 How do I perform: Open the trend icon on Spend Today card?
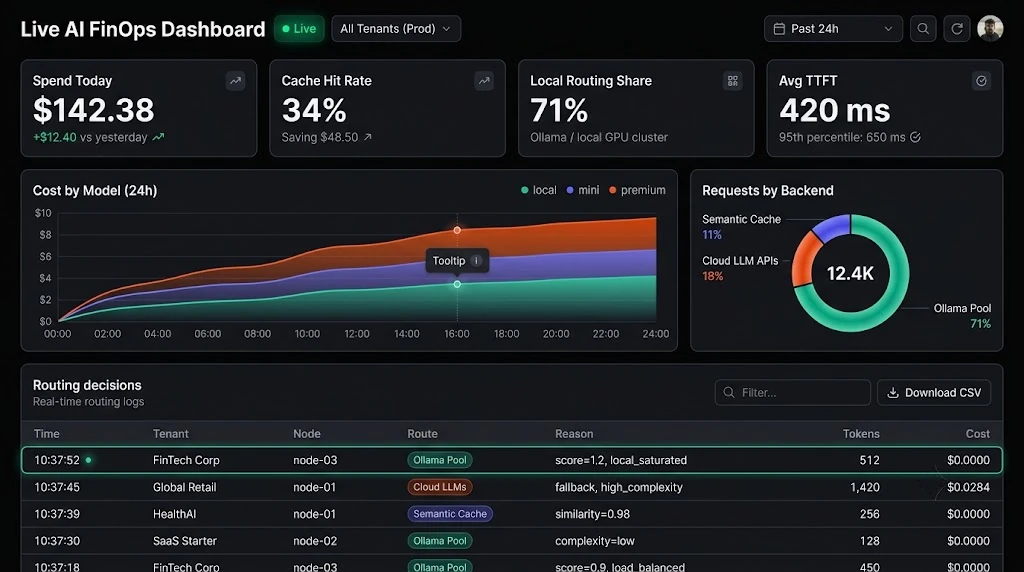pyautogui.click(x=235, y=81)
